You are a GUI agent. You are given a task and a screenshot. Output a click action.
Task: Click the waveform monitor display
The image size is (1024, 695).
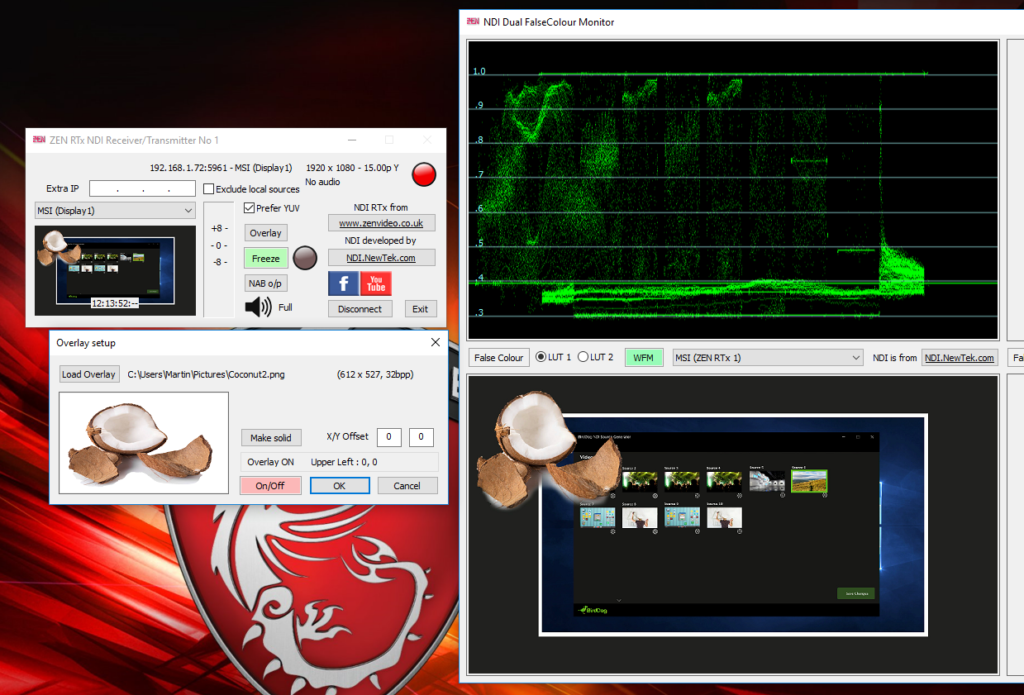(733, 190)
